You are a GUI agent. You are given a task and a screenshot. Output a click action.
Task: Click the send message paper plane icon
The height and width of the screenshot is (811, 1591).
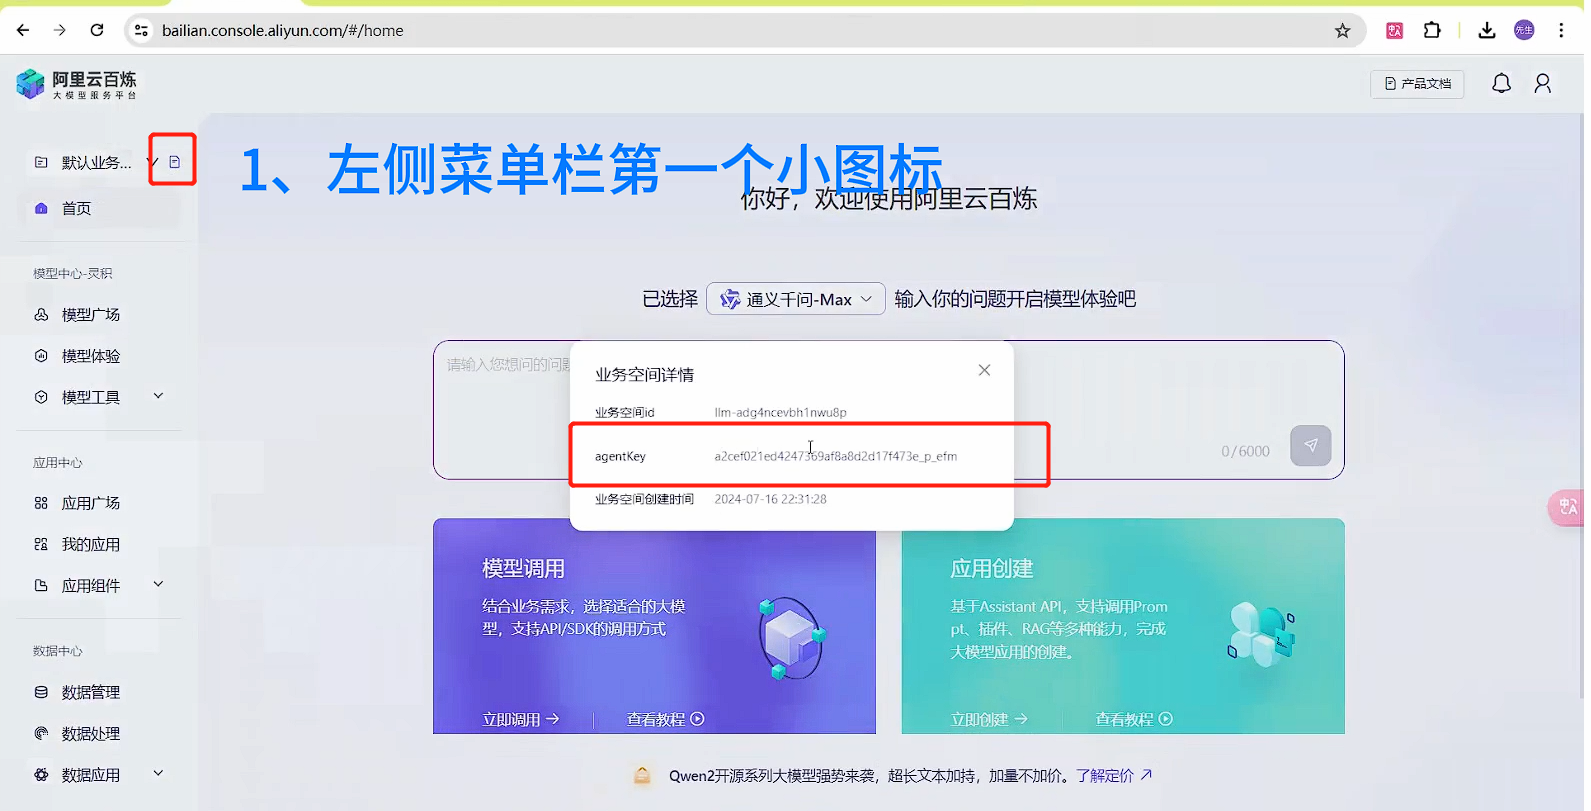point(1310,445)
